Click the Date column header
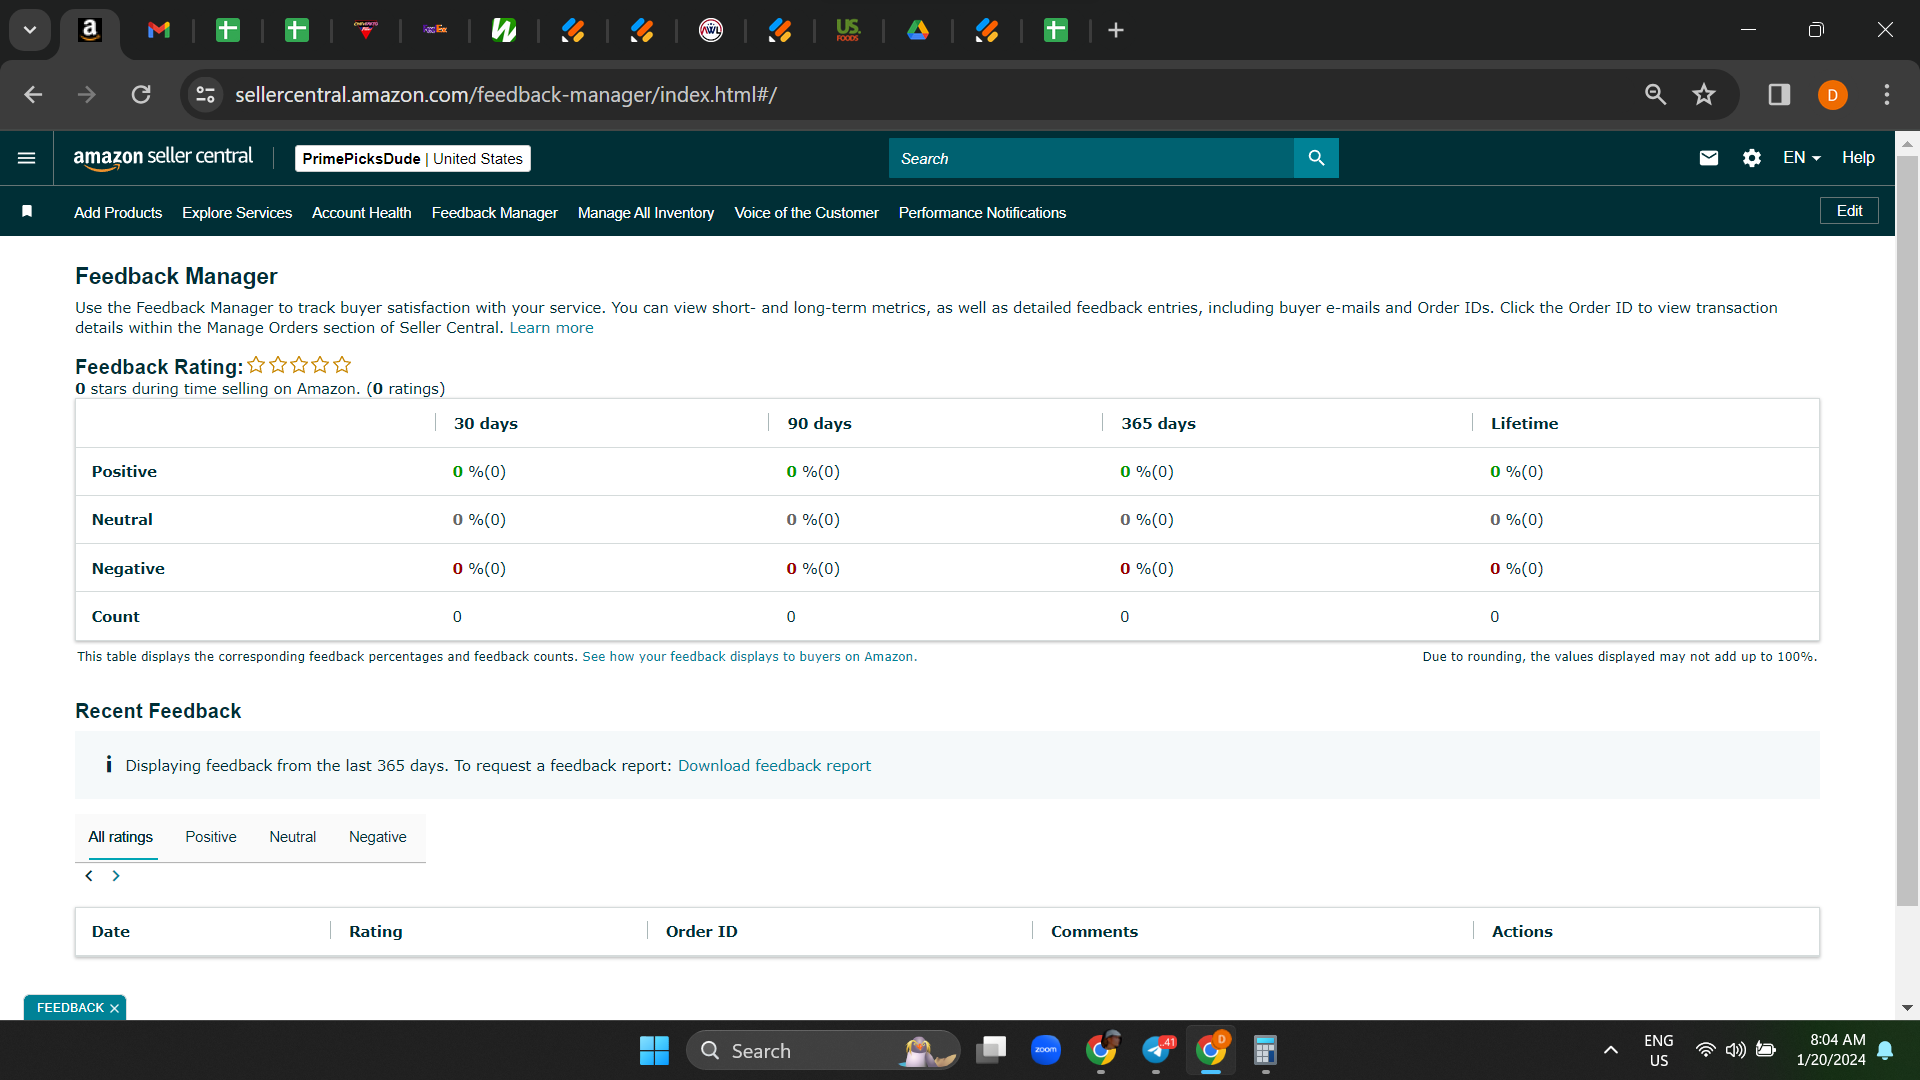 point(111,932)
